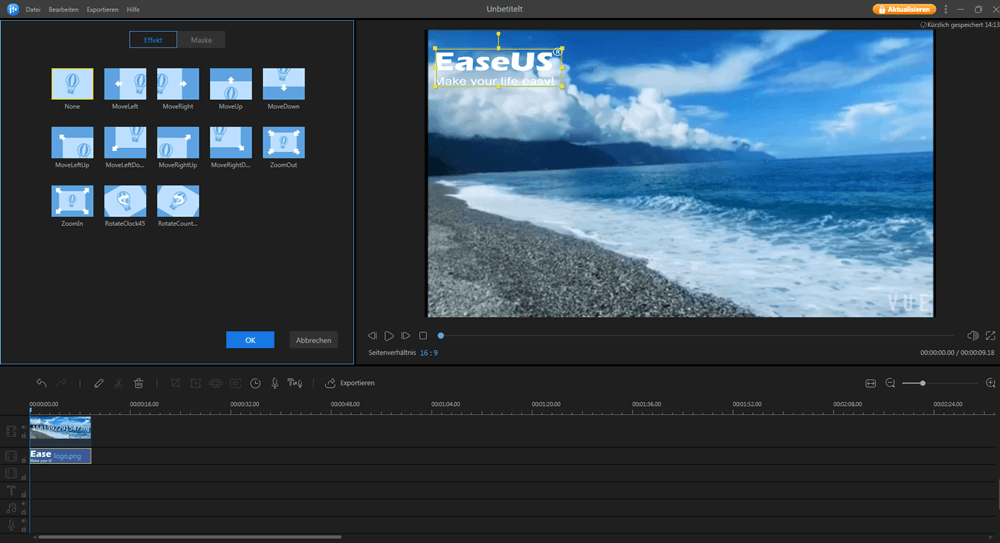Open the 16:9 aspect ratio selector
This screenshot has height=543, width=1000.
coord(428,353)
